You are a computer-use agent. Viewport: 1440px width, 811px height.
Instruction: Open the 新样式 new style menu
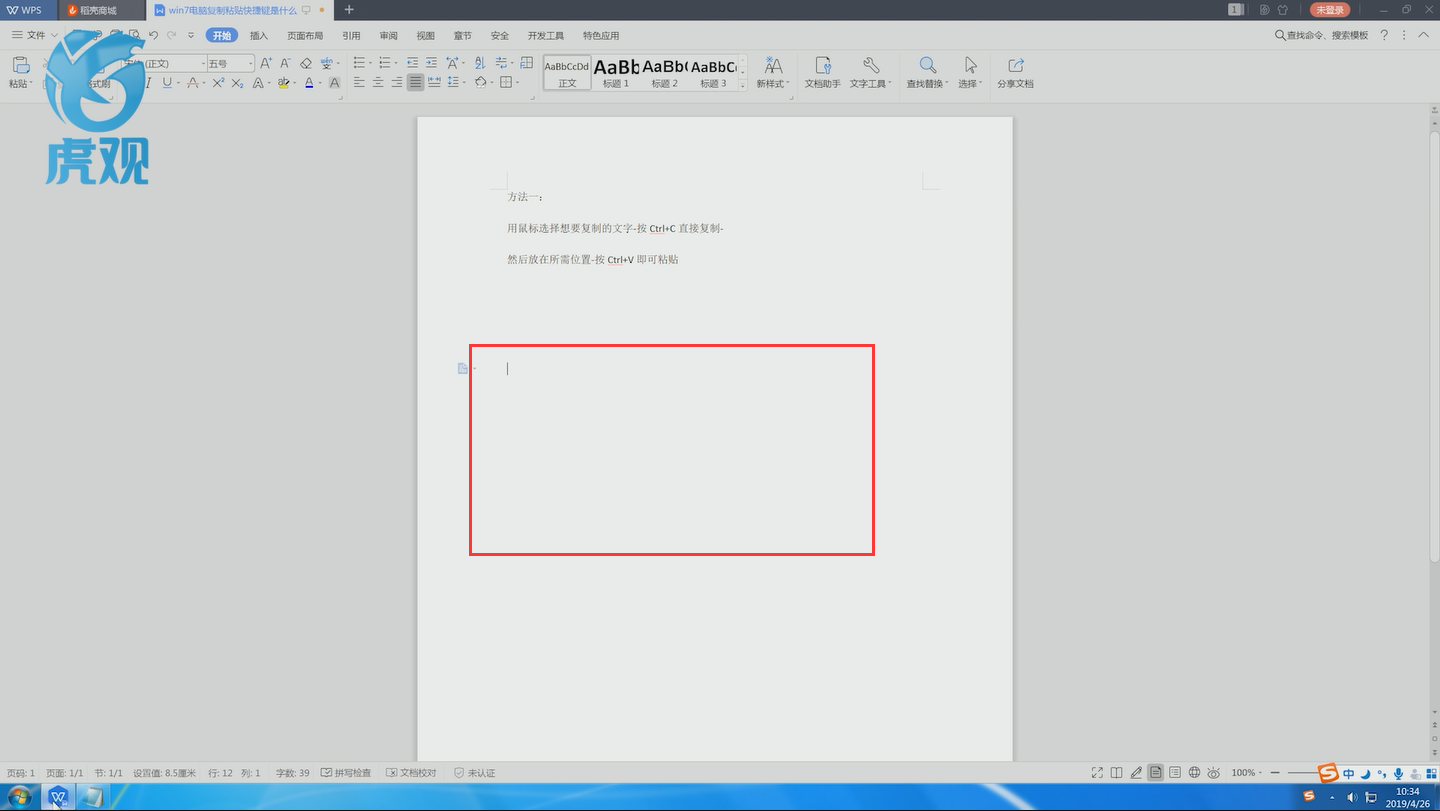[773, 72]
